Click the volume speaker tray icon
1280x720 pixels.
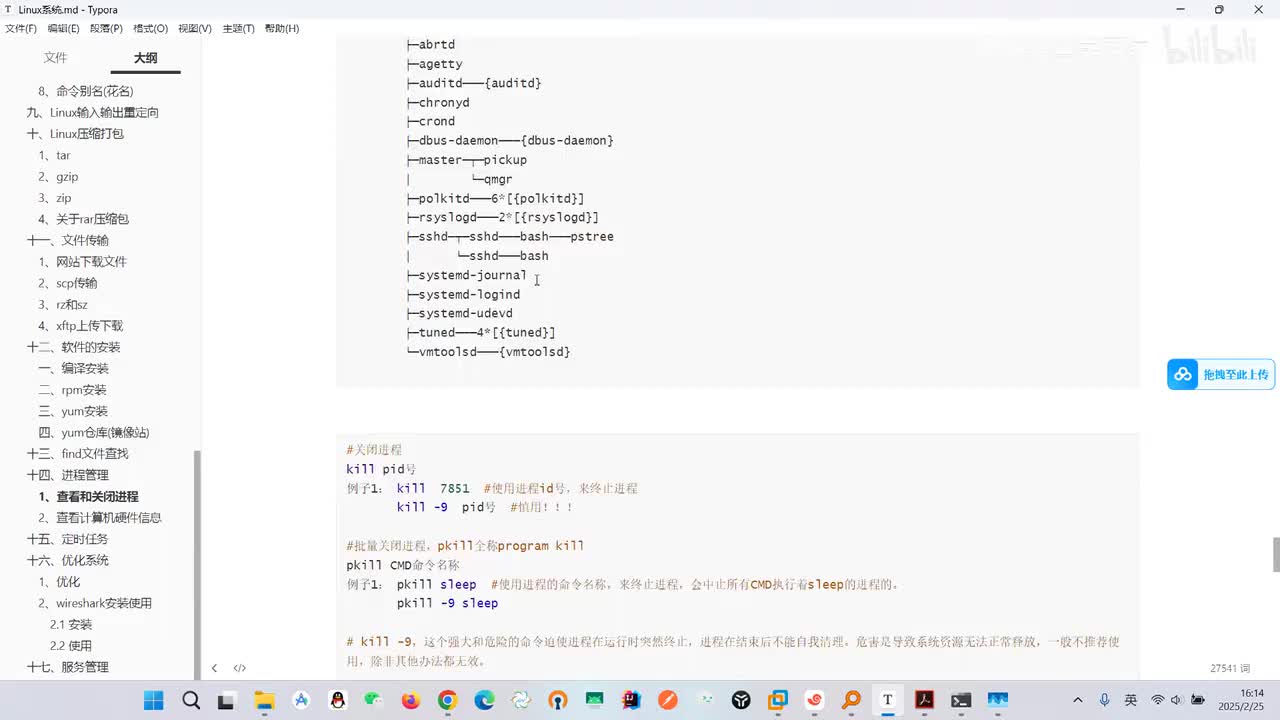pyautogui.click(x=1176, y=700)
